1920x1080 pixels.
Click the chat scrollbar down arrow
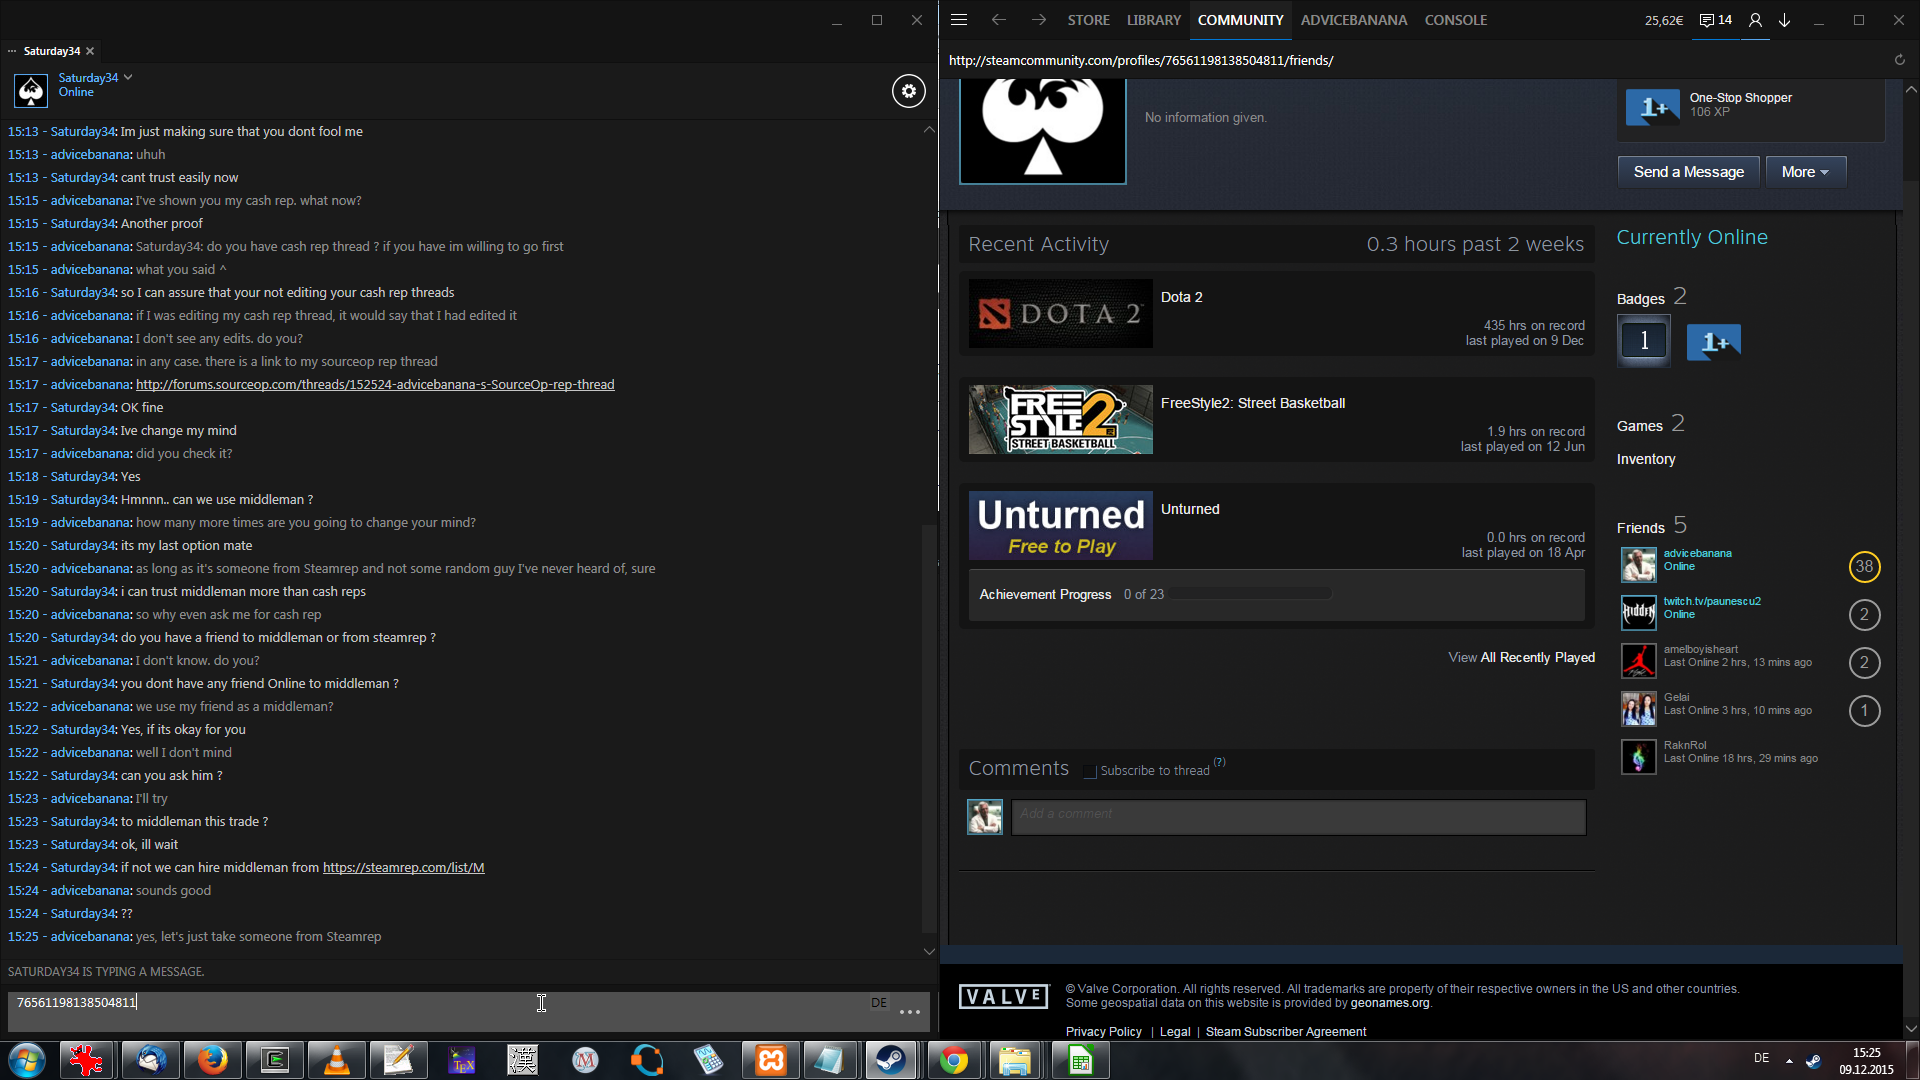pyautogui.click(x=929, y=951)
